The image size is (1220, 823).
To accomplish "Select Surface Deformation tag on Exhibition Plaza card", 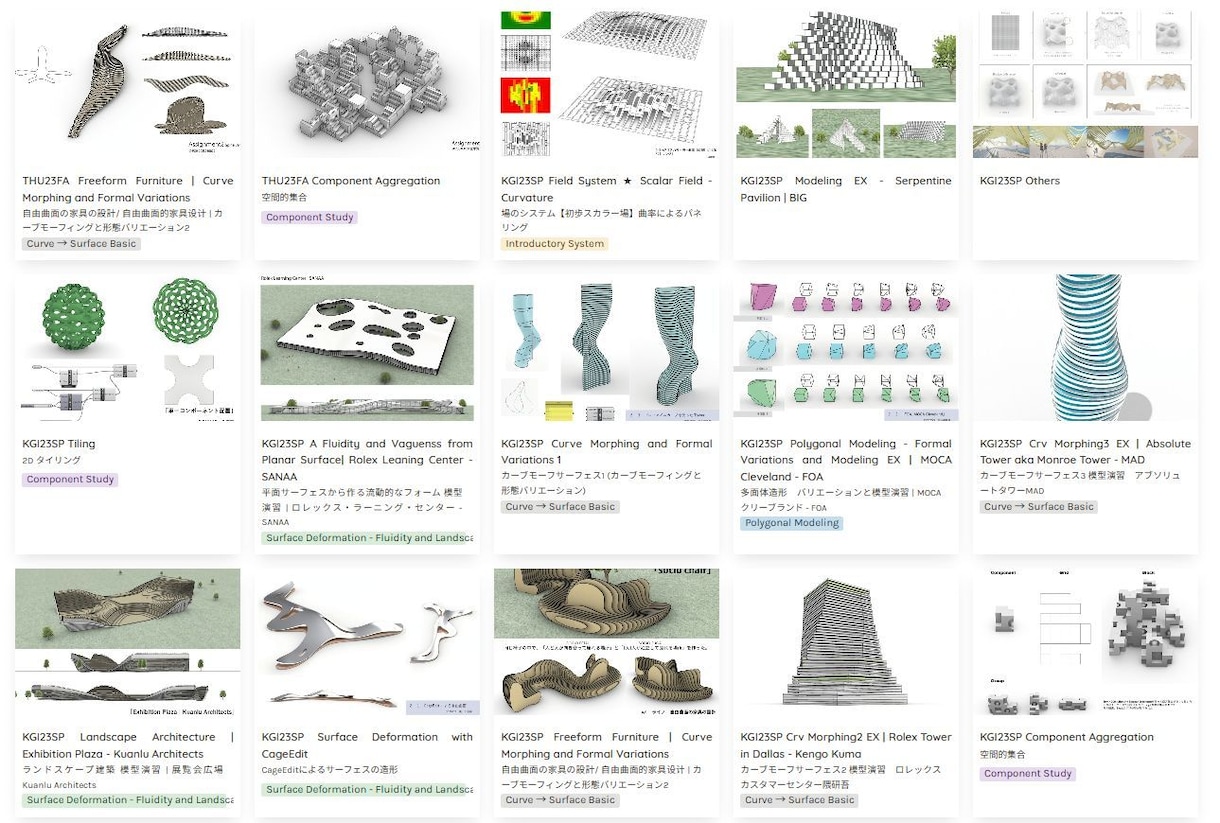I will point(127,800).
